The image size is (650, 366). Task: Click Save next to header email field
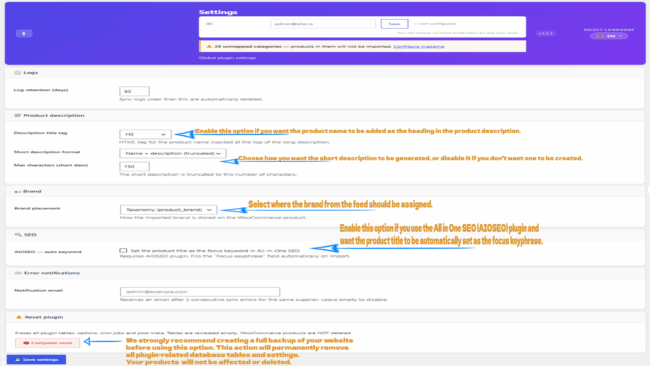394,24
